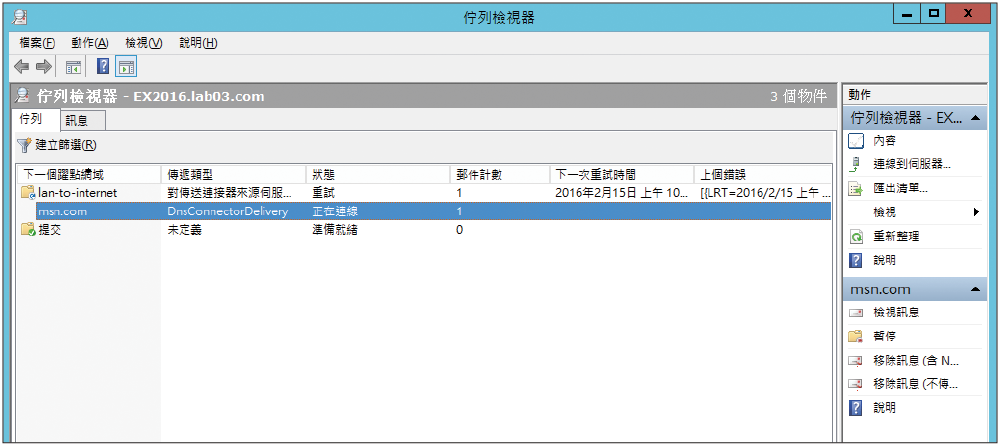Image resolution: width=1001 pixels, height=446 pixels.
Task: Click the 未定義 delivery type cell
Action: [184, 230]
